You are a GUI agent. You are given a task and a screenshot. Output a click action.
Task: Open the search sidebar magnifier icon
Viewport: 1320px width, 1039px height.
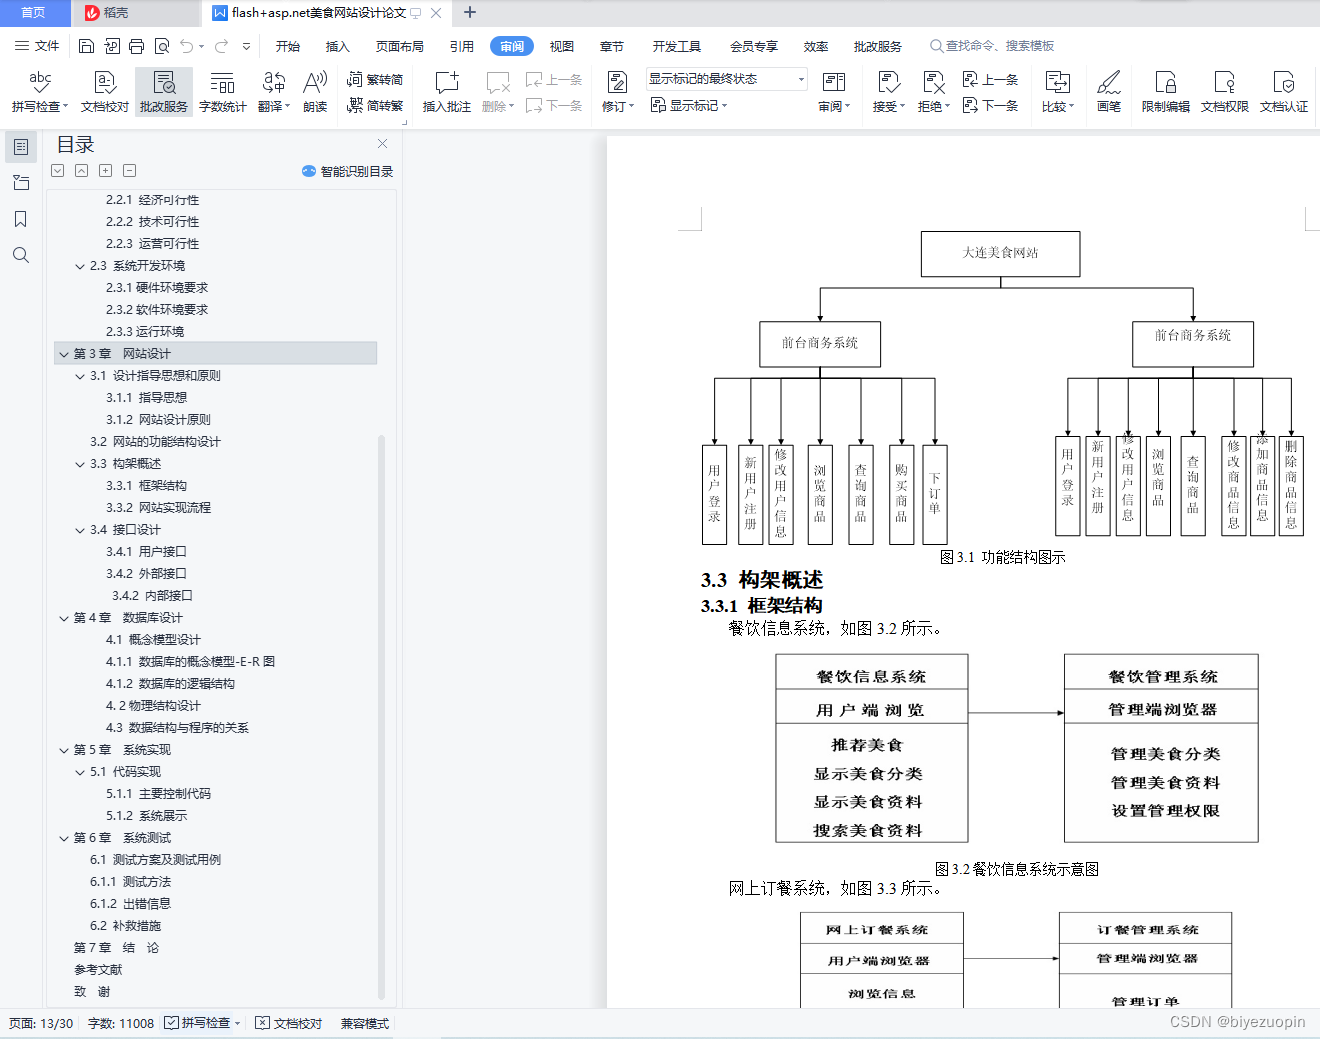20,255
